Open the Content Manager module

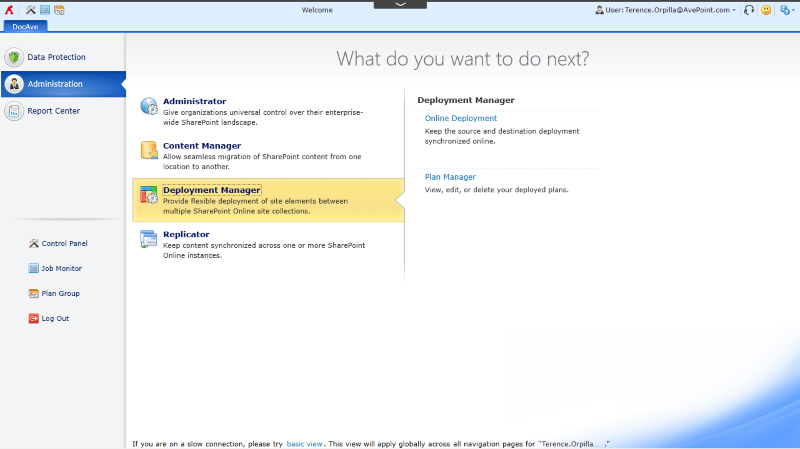[x=202, y=145]
